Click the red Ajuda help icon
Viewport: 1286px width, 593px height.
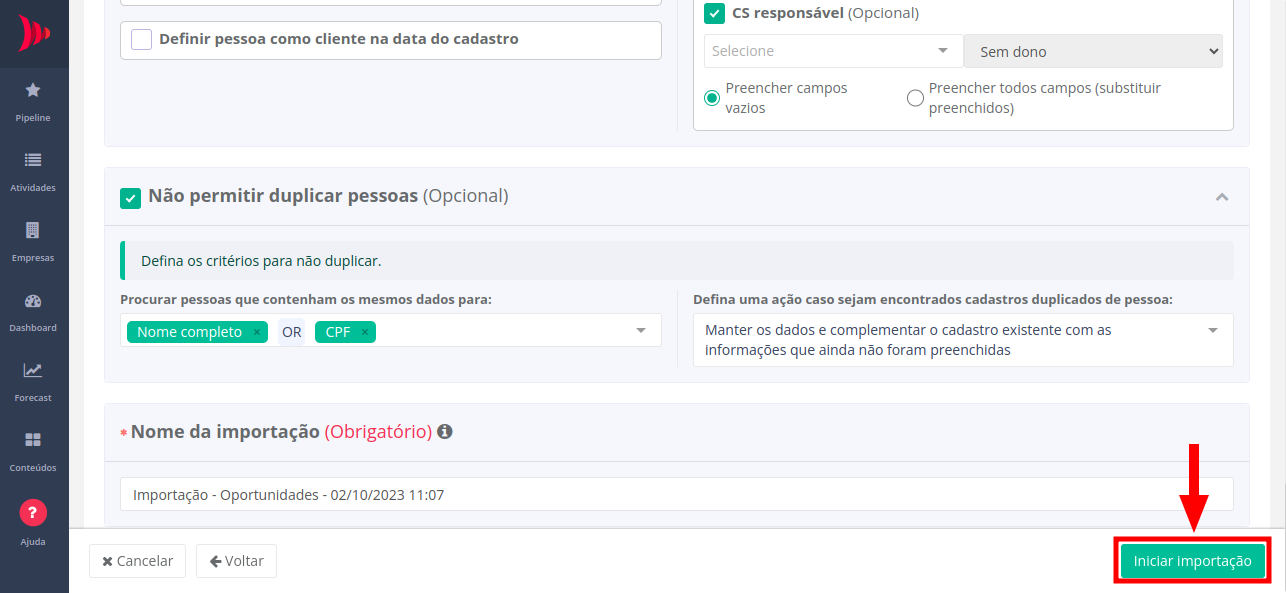tap(33, 513)
